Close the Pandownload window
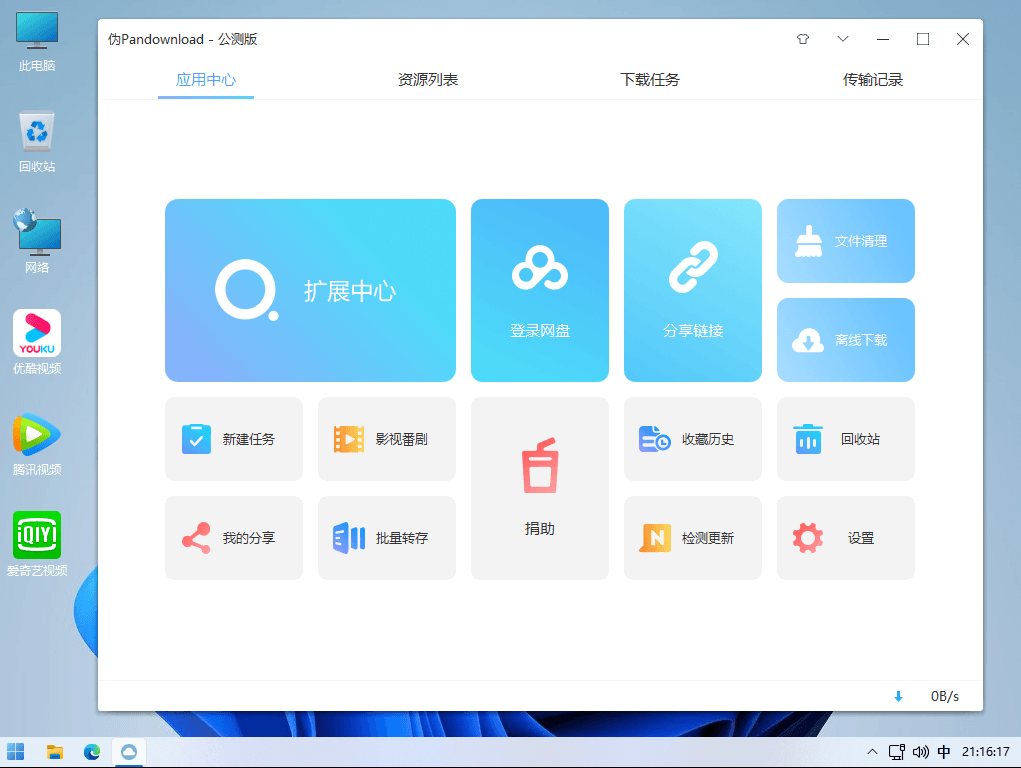Image resolution: width=1021 pixels, height=768 pixels. click(962, 39)
